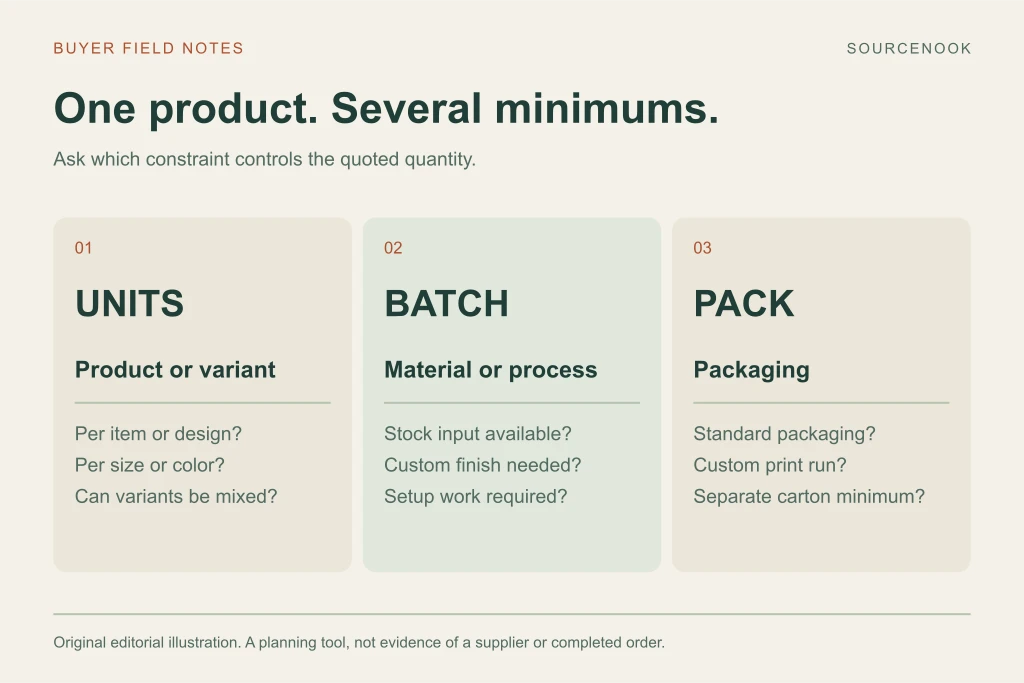Click the question Stock input available?

point(477,434)
